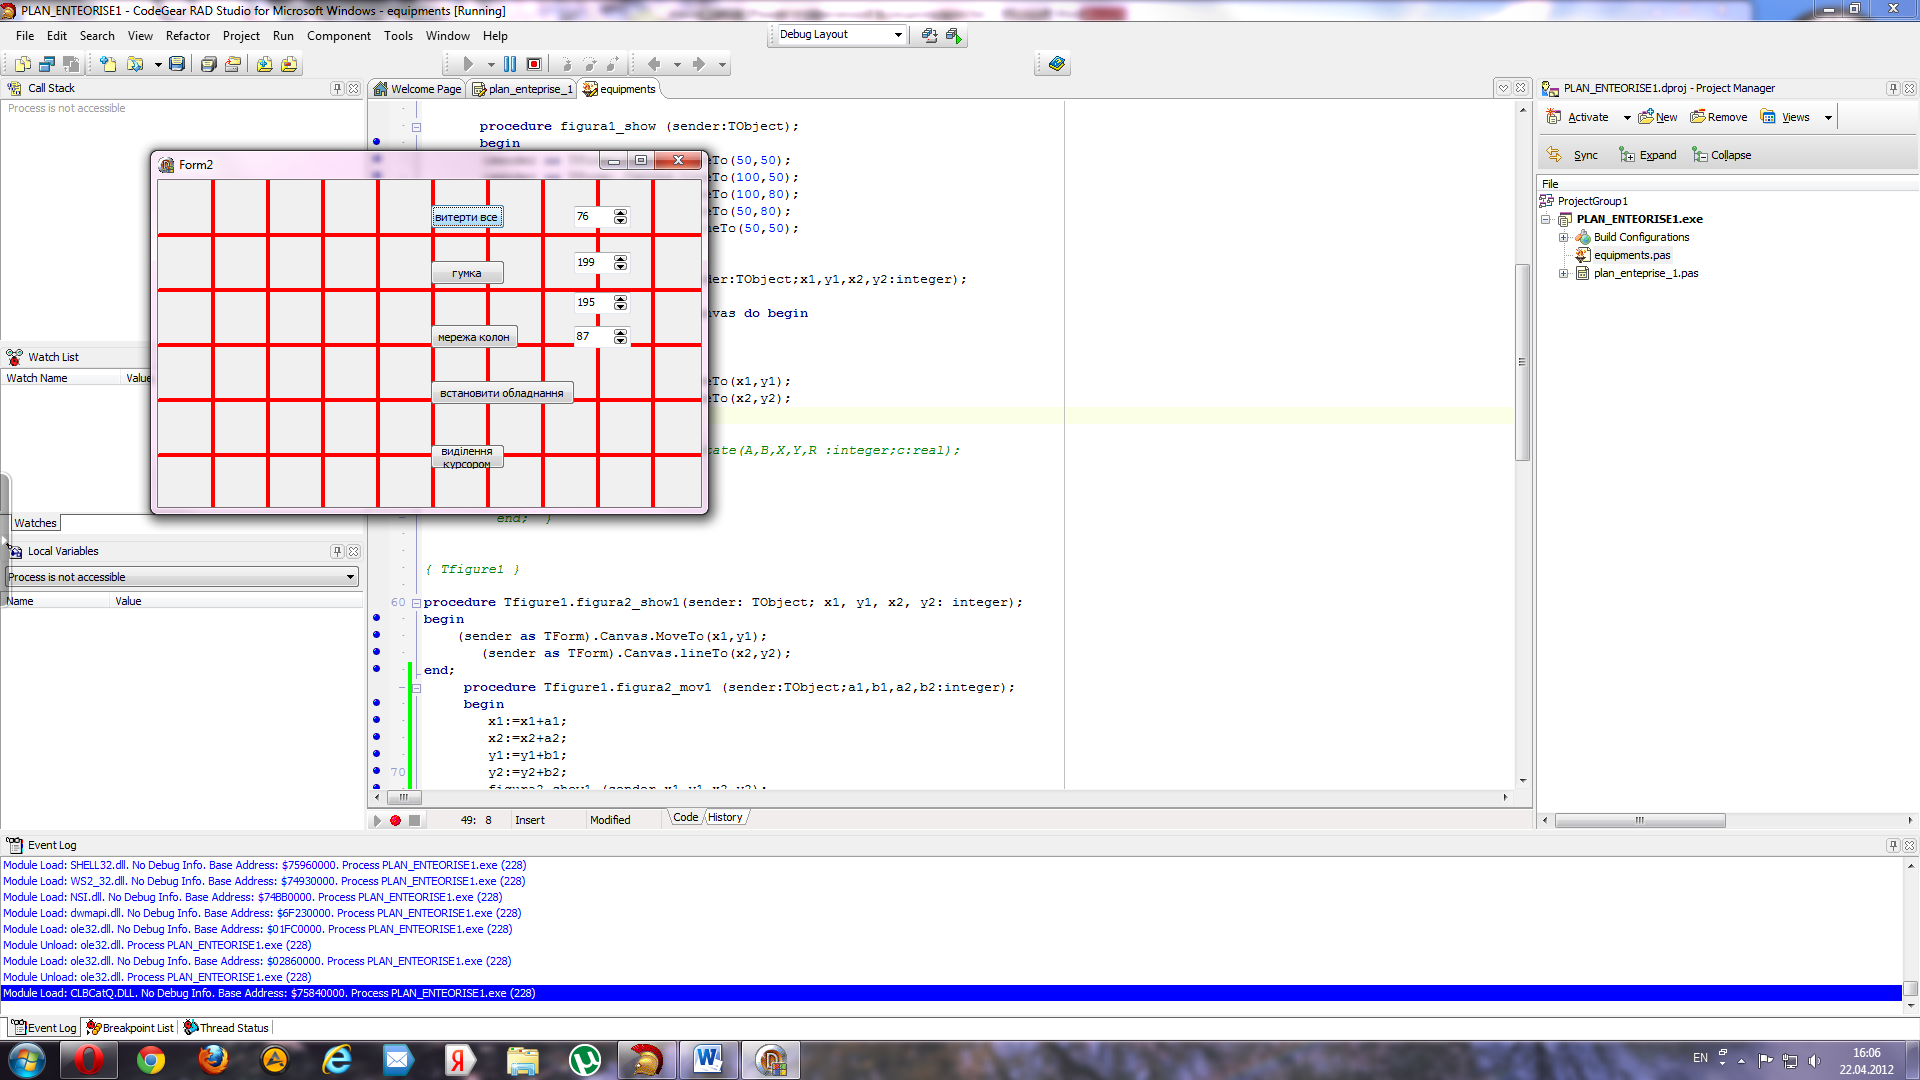The height and width of the screenshot is (1080, 1920).
Task: Open the Local Variables process combo box
Action: (182, 577)
